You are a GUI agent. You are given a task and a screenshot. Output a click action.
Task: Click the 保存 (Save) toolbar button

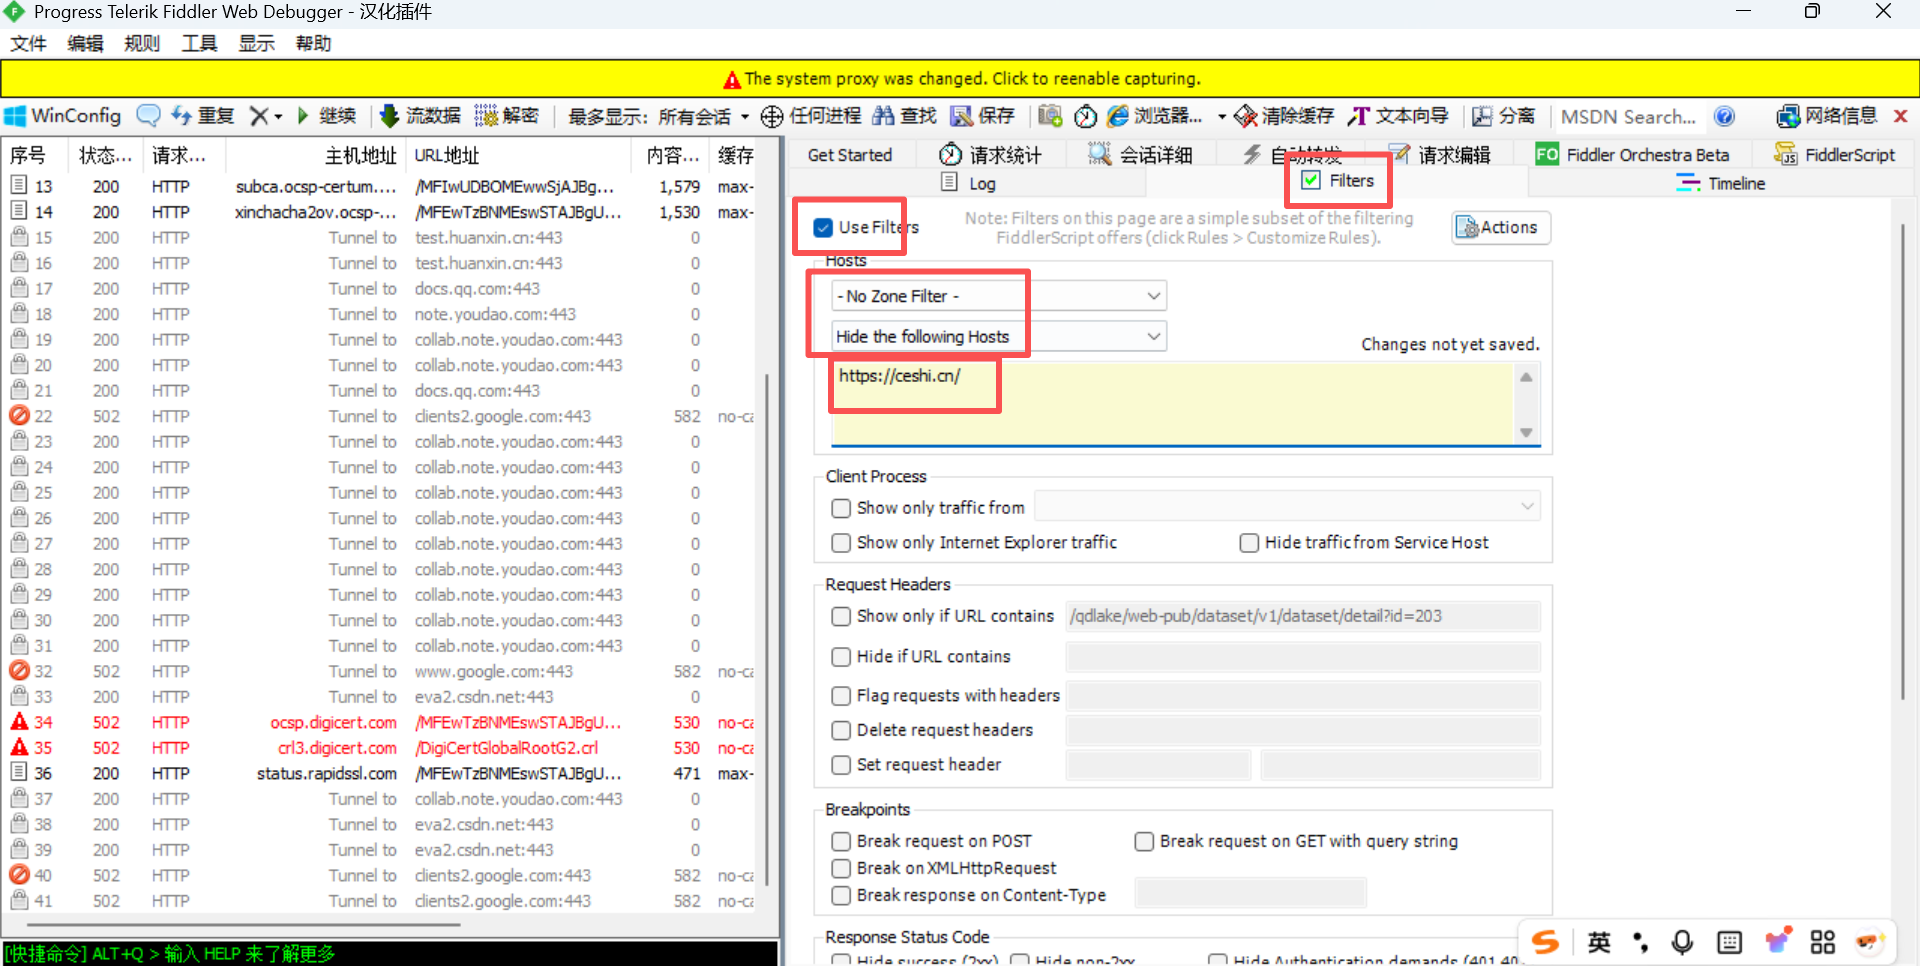tap(982, 116)
